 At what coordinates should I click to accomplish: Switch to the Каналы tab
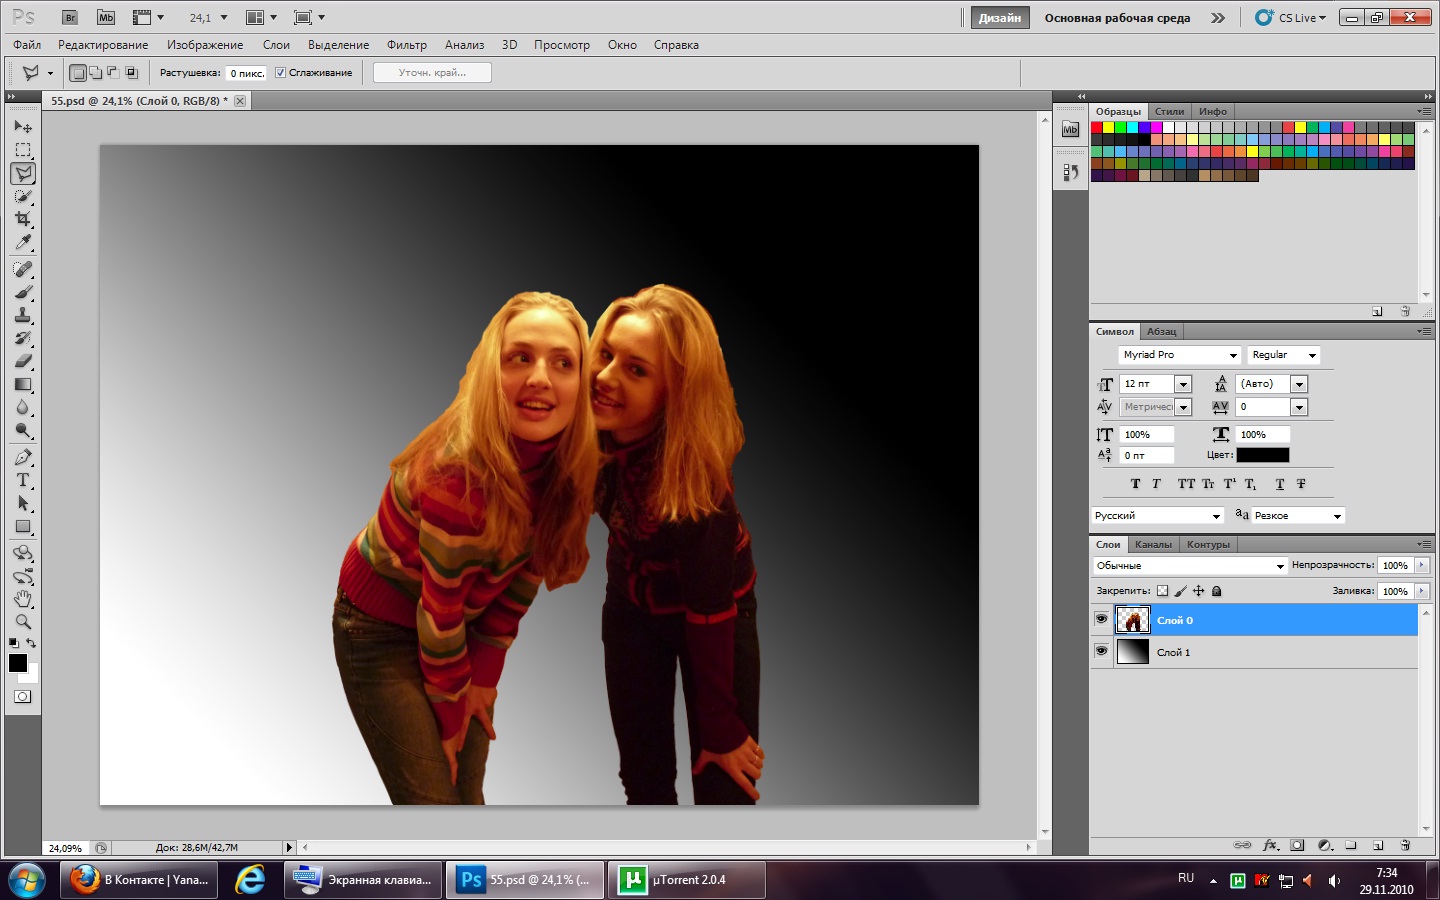(1153, 545)
